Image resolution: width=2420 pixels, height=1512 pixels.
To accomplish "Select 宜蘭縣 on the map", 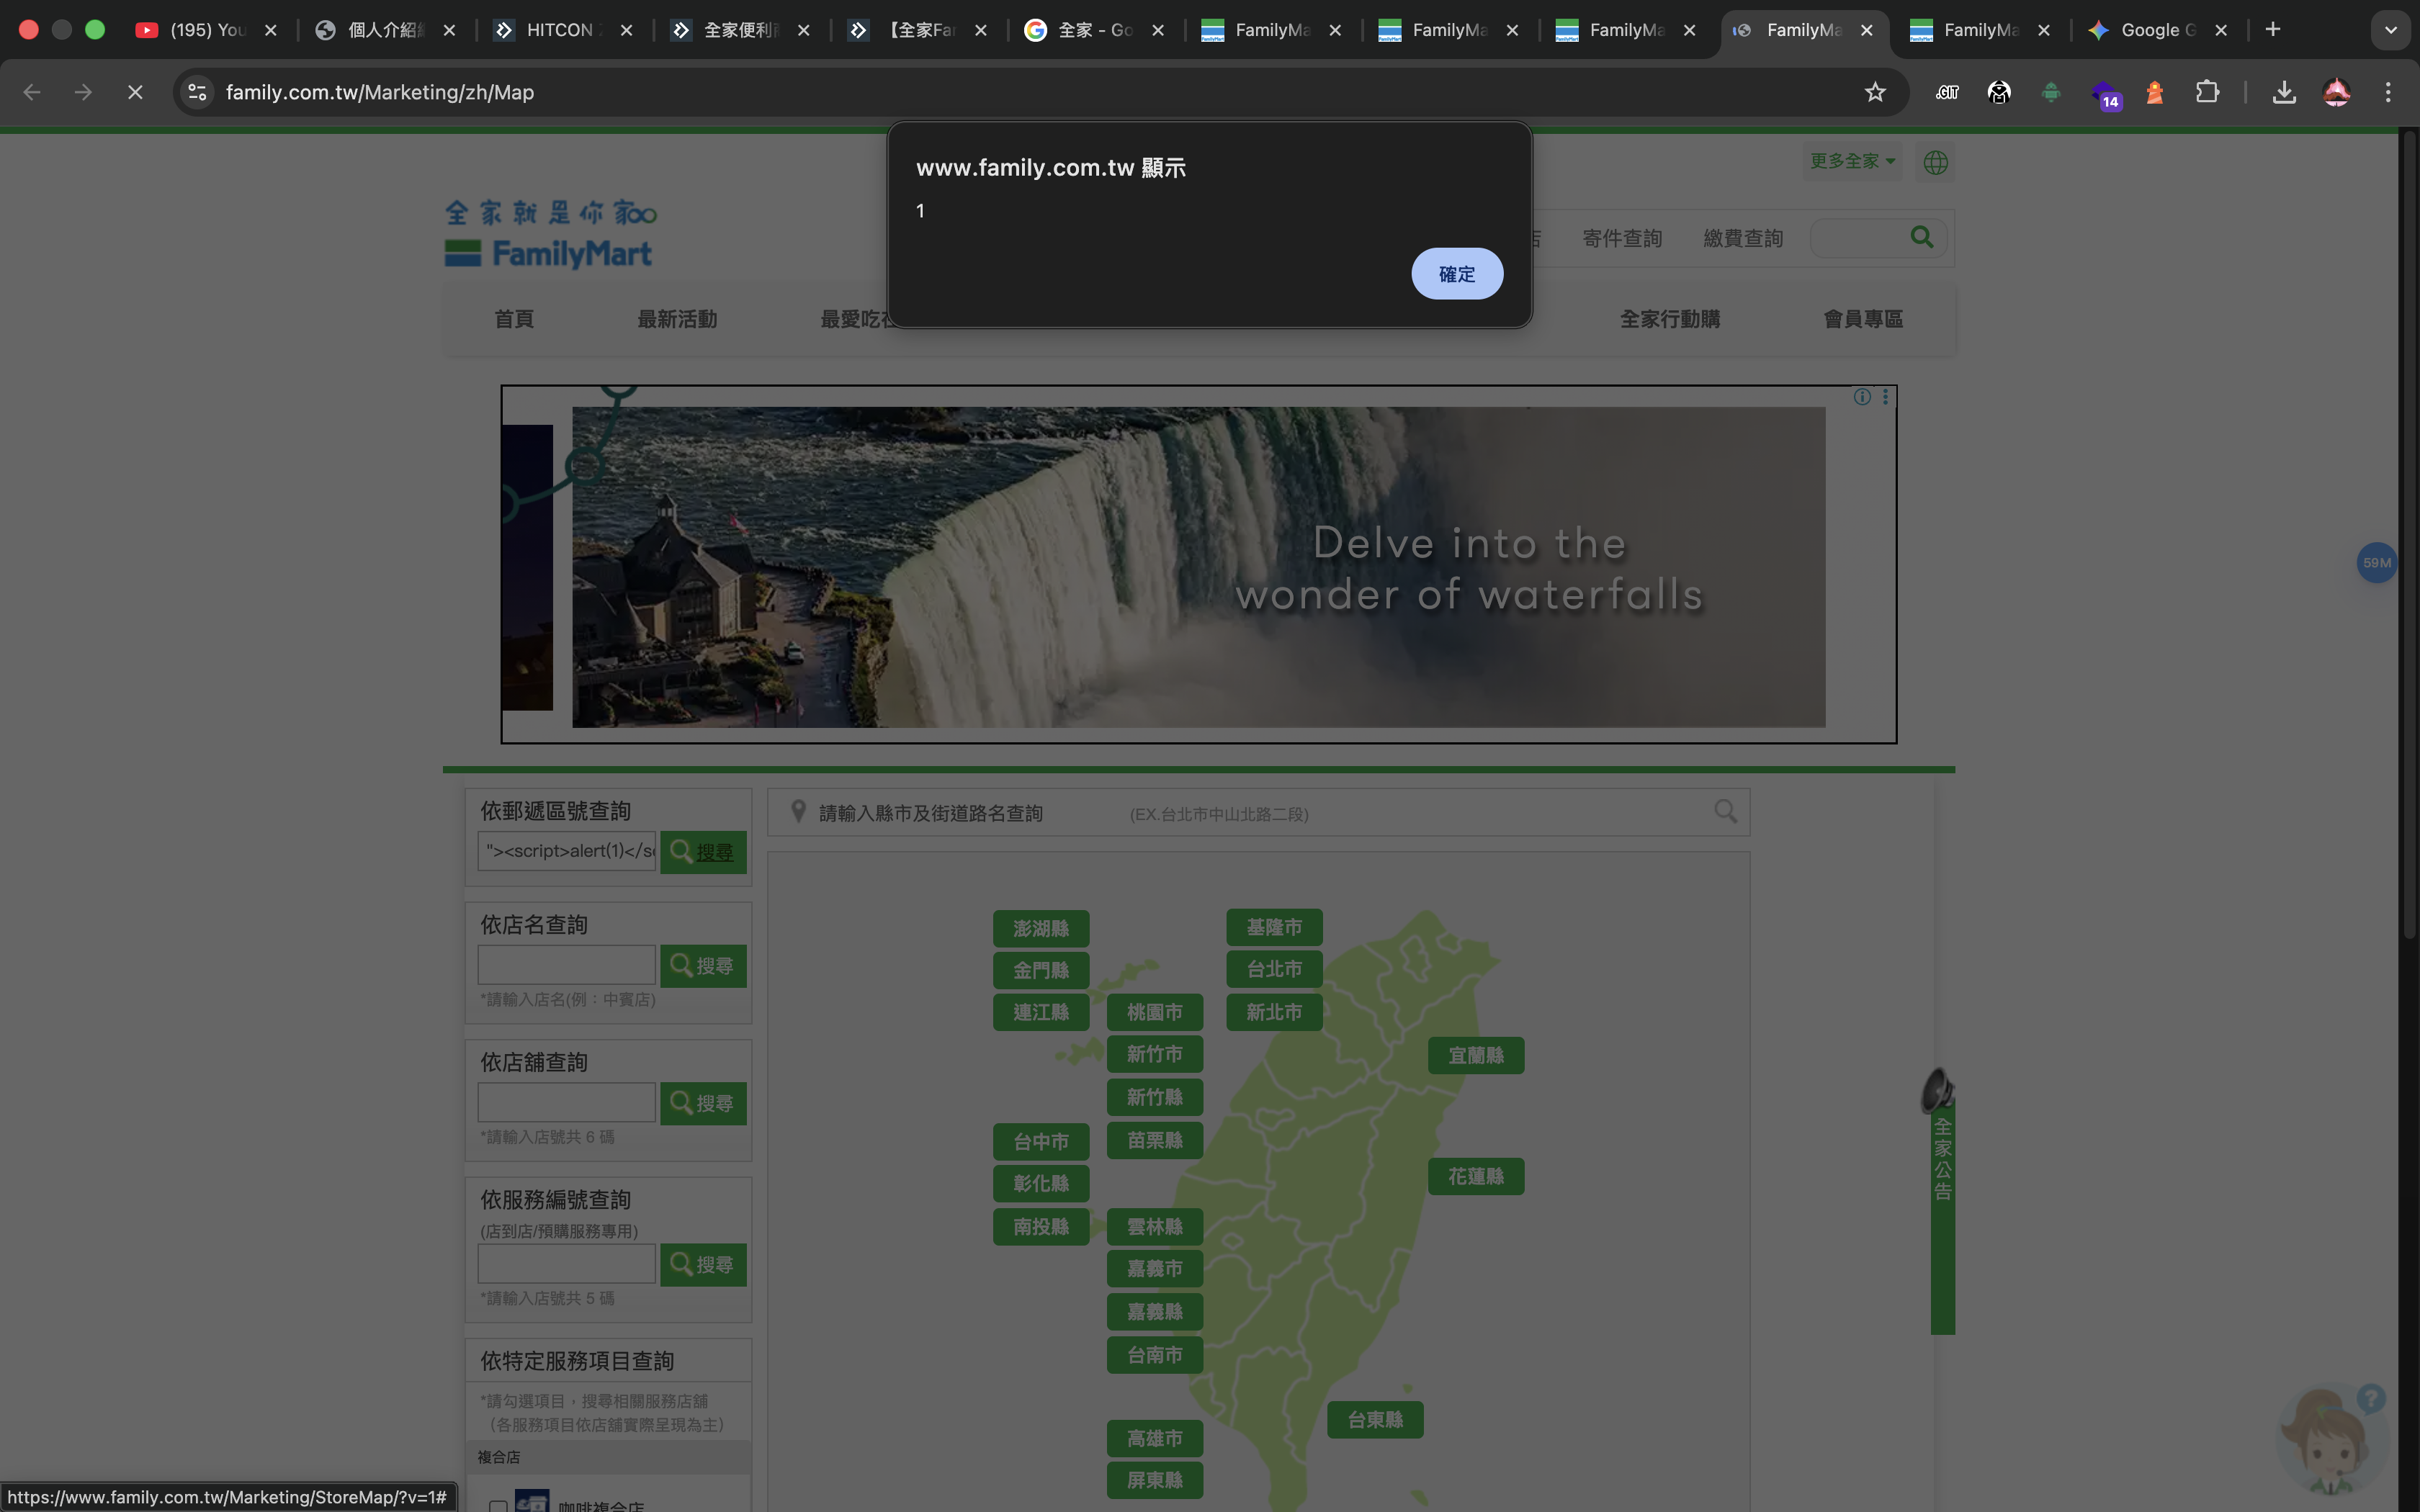I will click(x=1476, y=1056).
